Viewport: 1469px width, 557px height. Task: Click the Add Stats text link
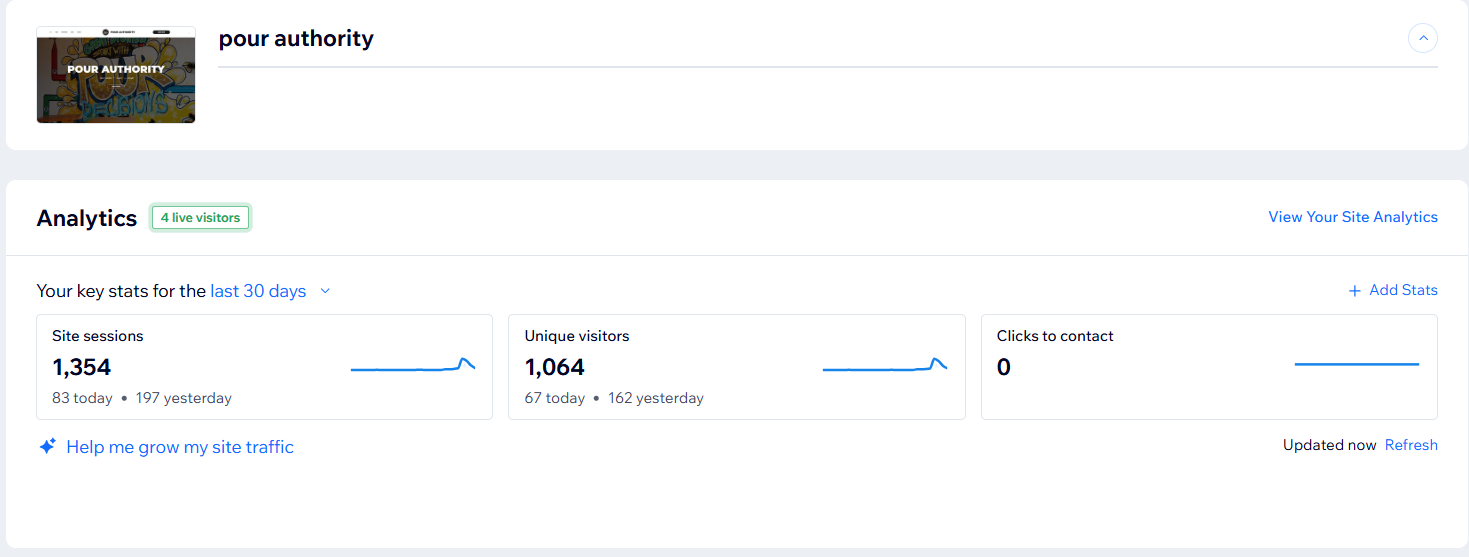point(1403,290)
